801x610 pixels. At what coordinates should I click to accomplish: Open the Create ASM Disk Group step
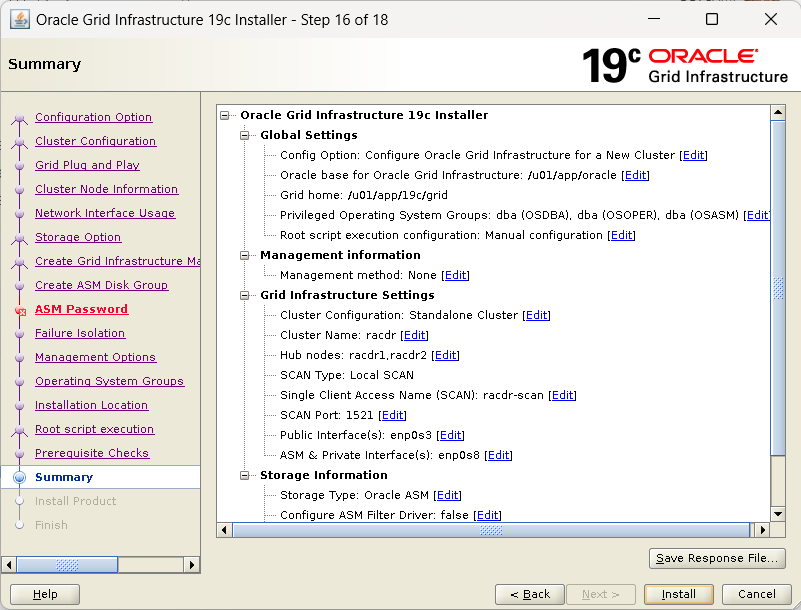click(x=101, y=285)
